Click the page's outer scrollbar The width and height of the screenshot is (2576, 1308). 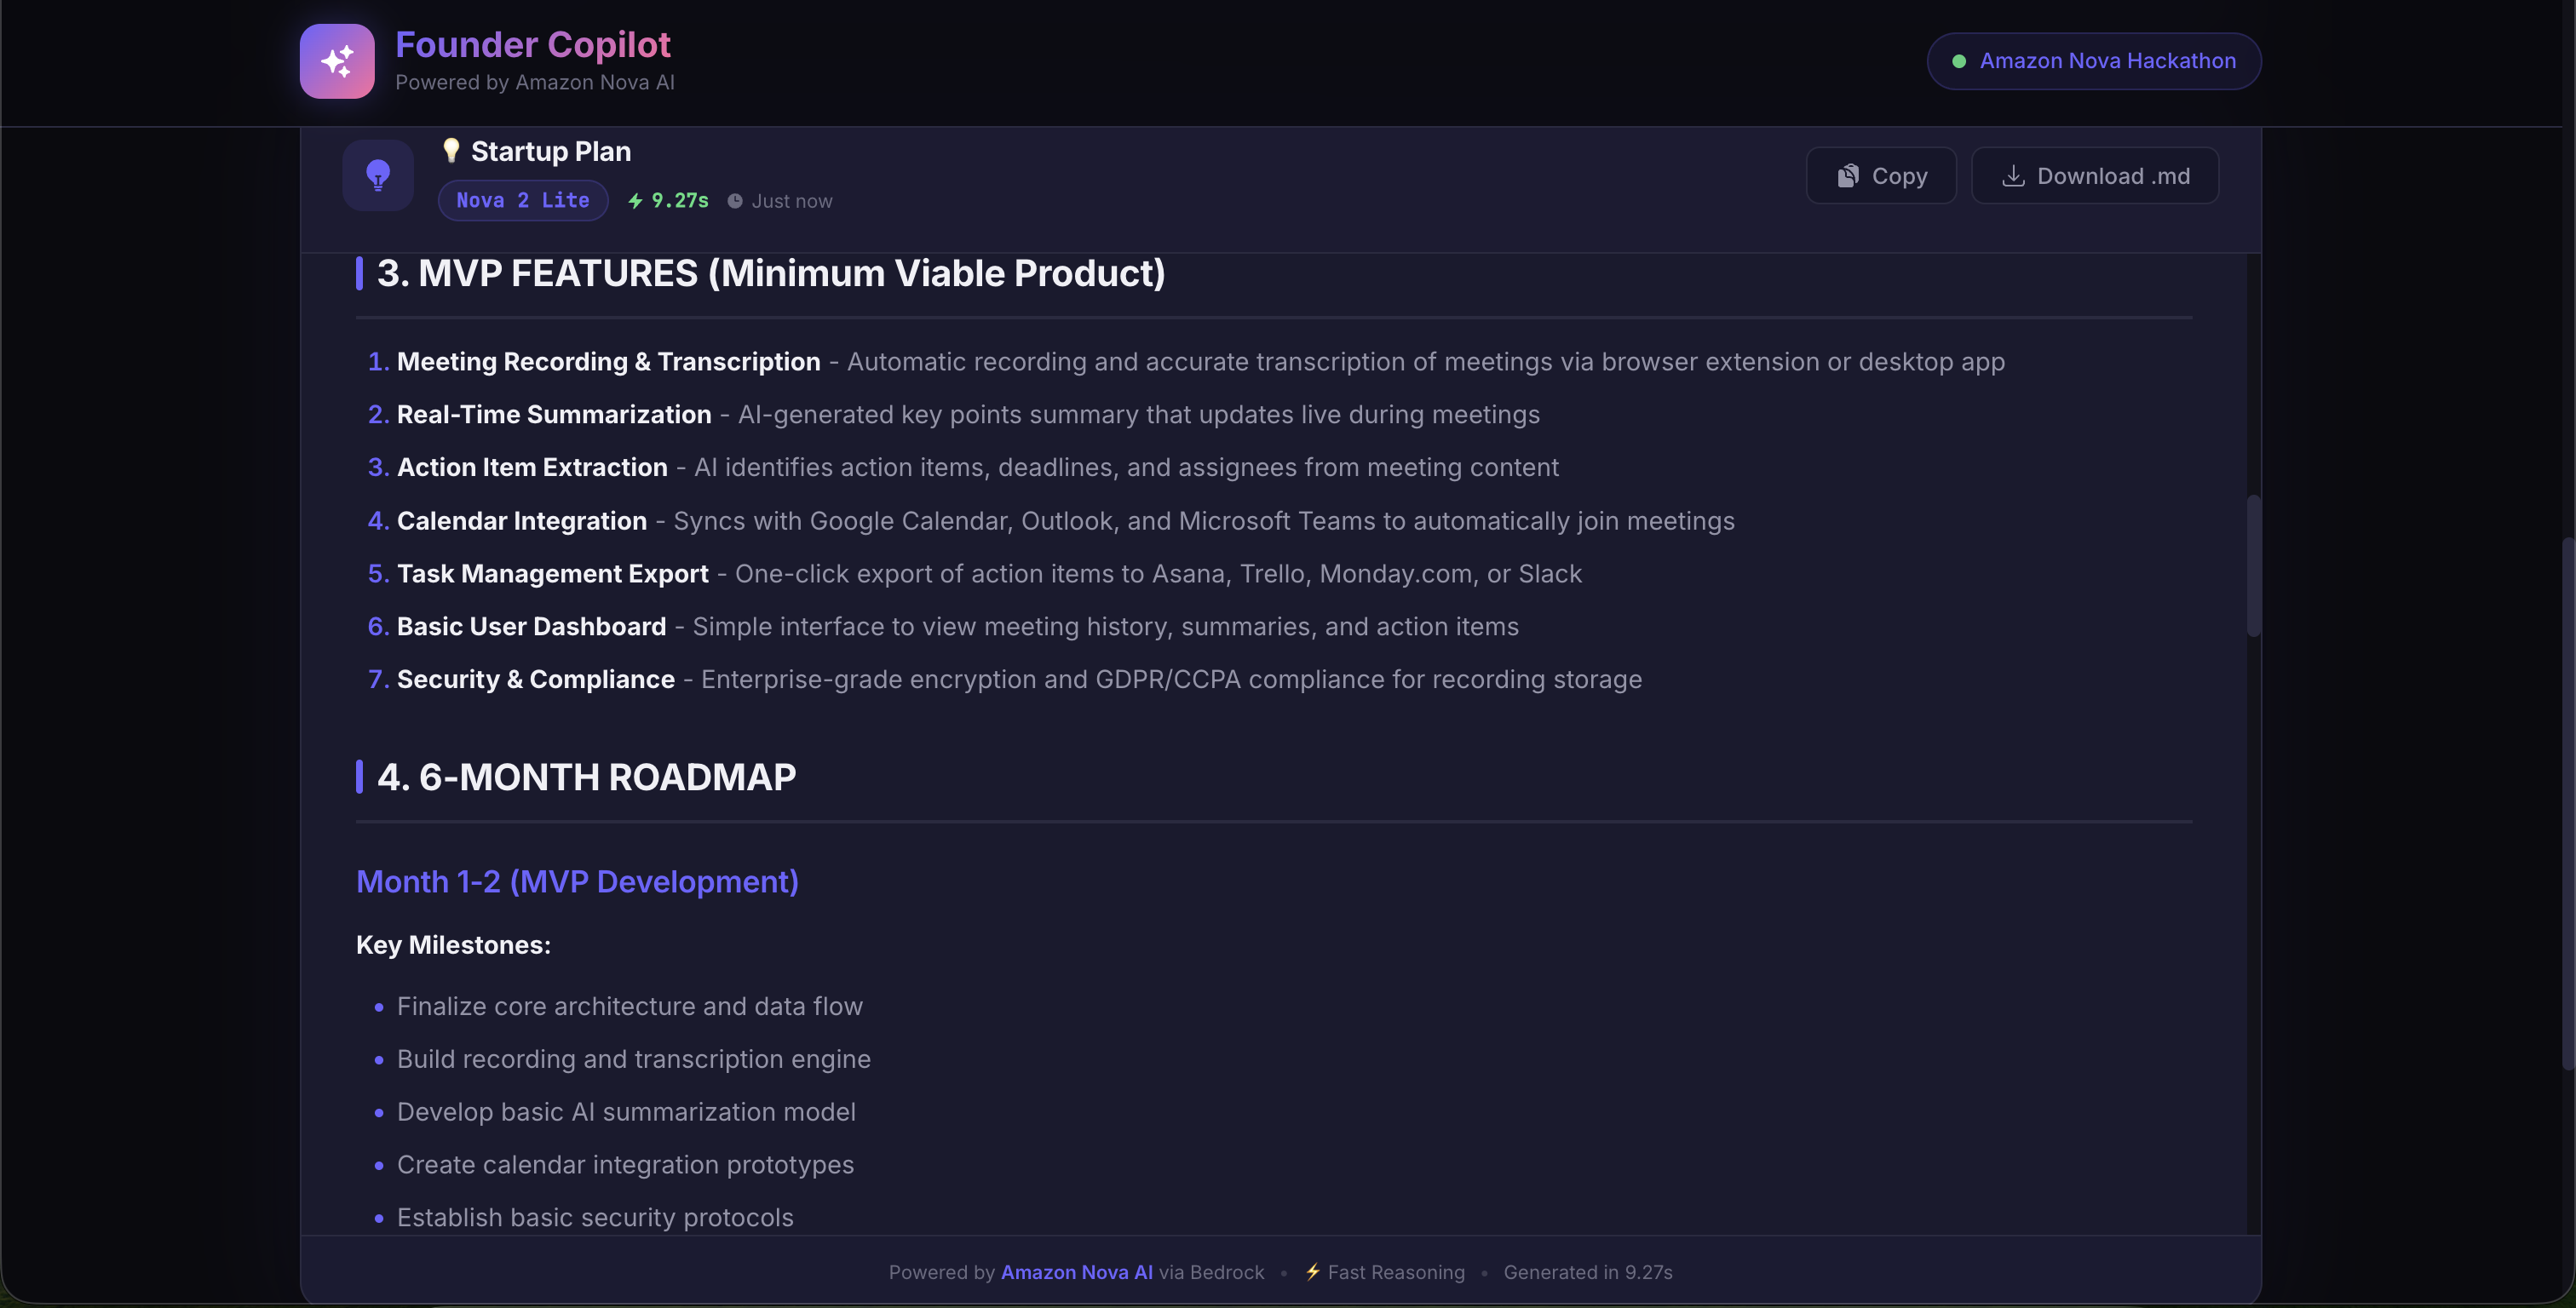click(x=2567, y=800)
